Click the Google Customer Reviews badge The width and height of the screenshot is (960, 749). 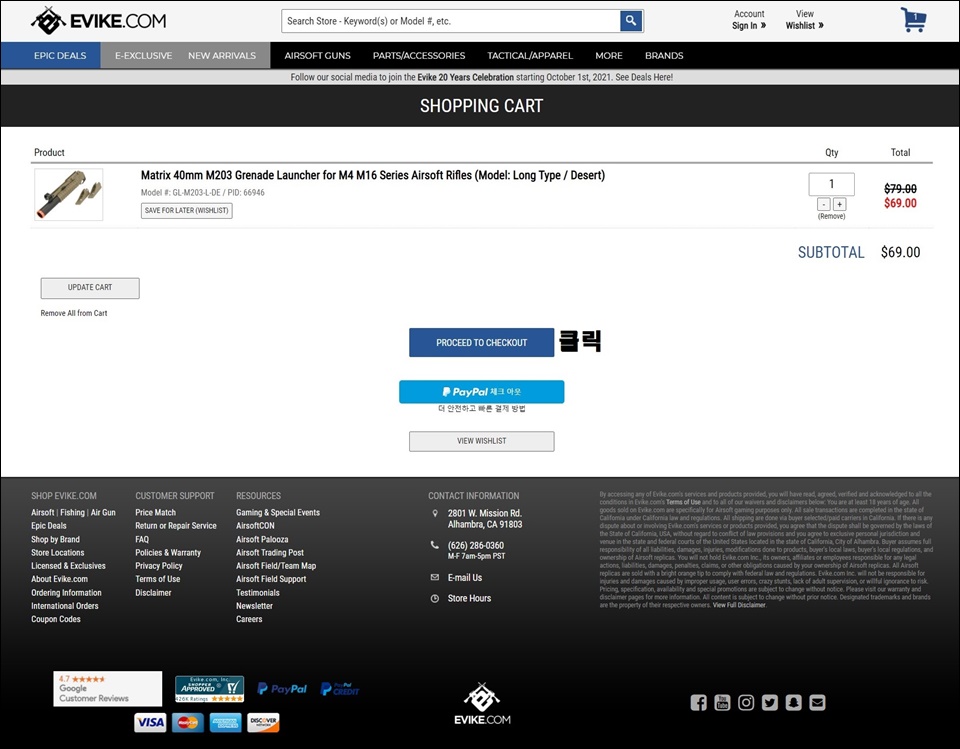108,688
